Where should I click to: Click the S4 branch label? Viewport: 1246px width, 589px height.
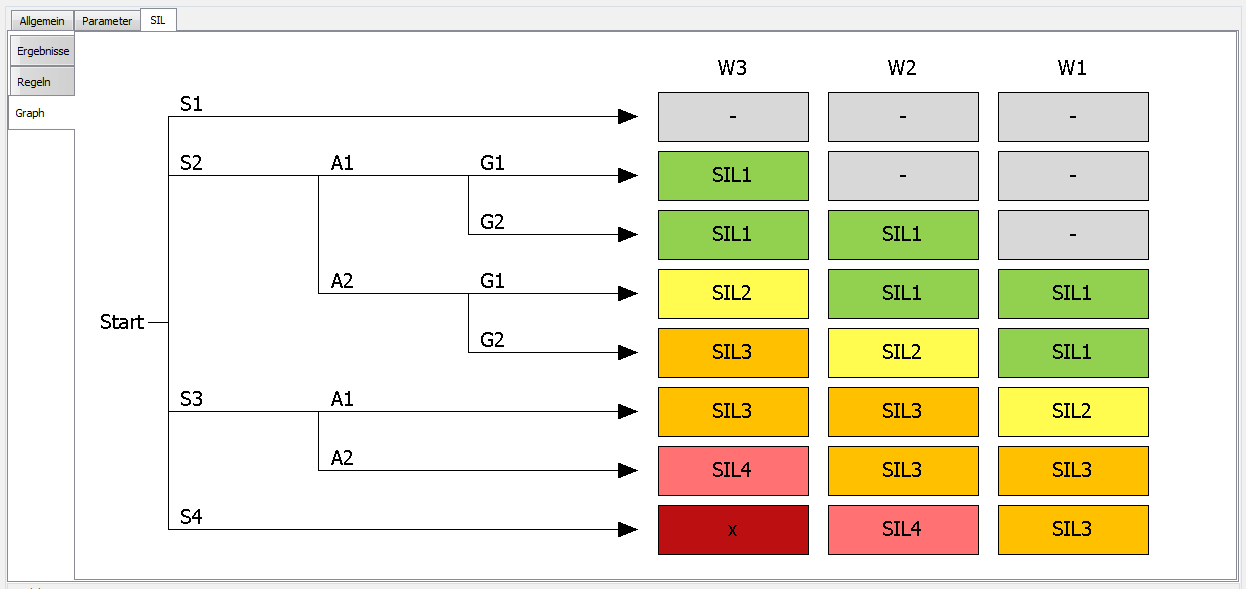(191, 517)
